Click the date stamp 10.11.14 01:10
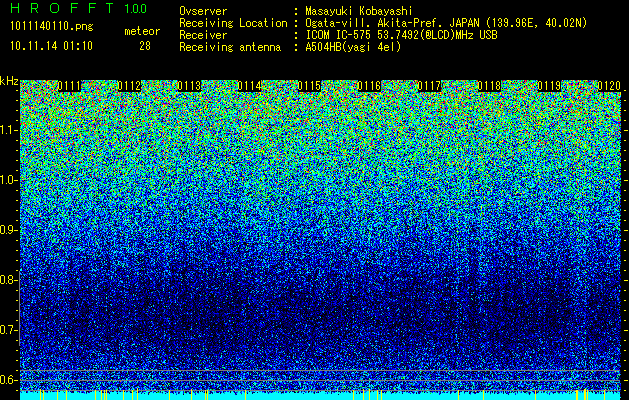 coord(51,46)
